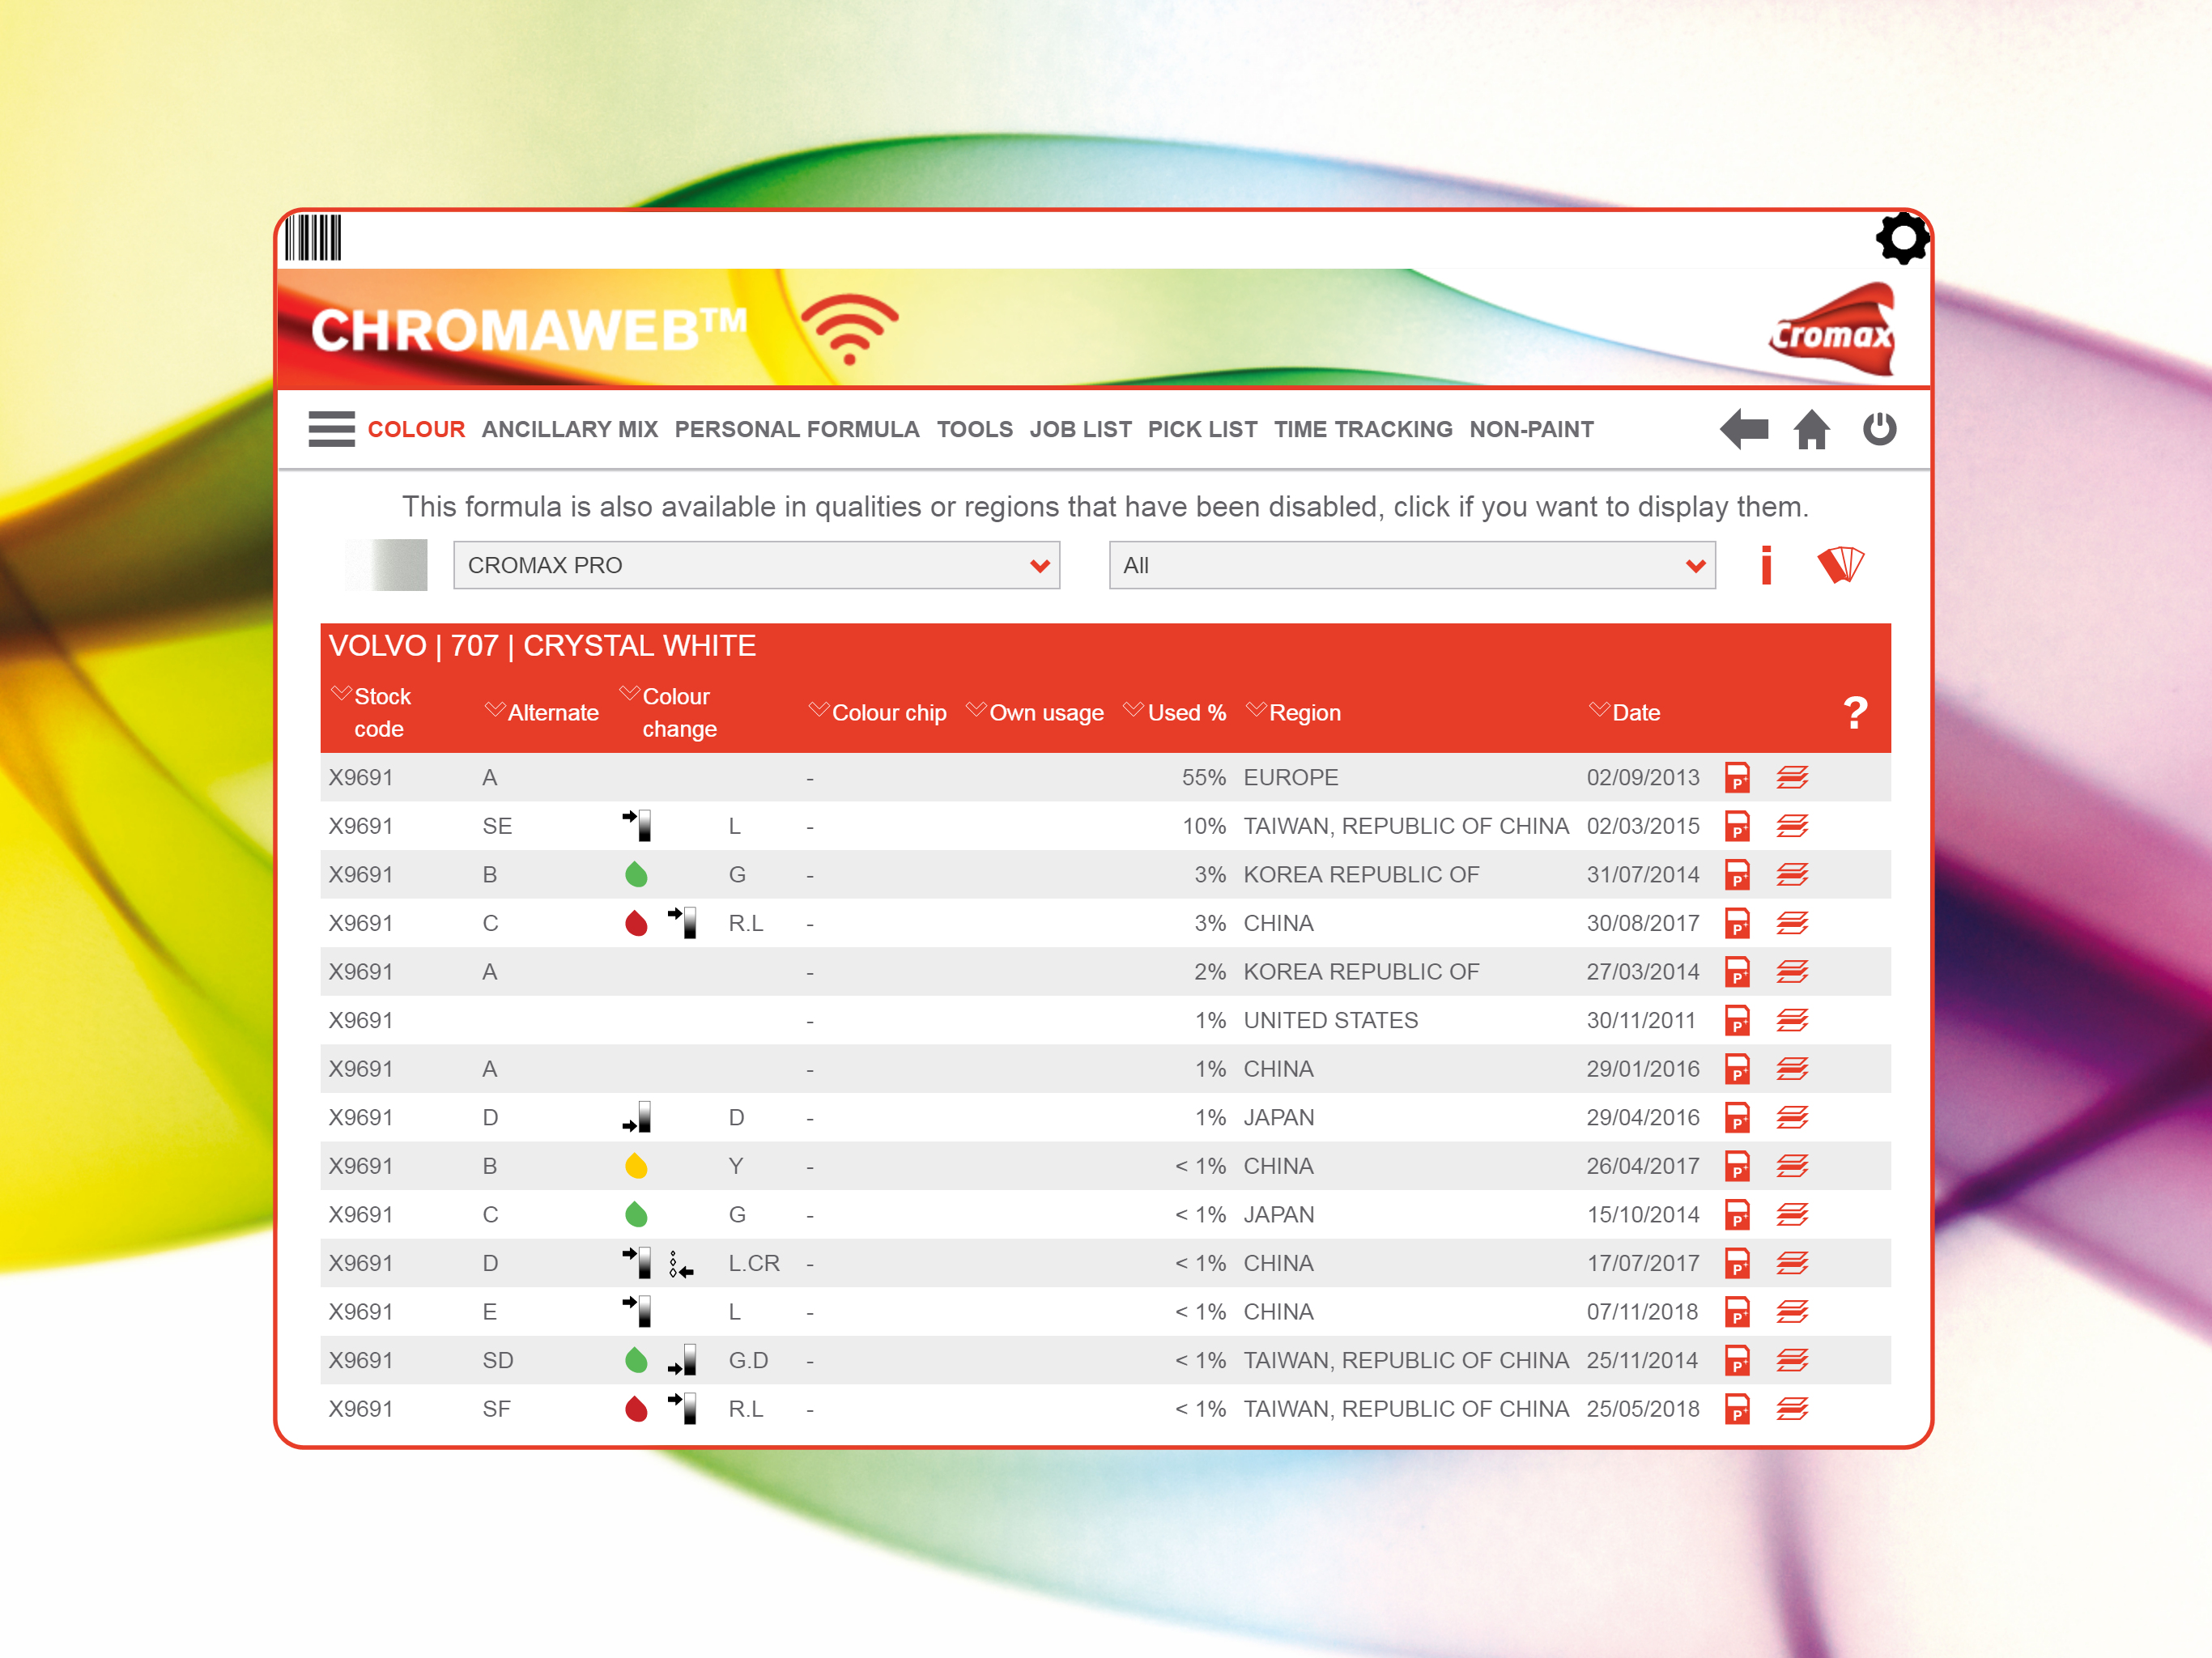The image size is (2212, 1658).
Task: Click the grey colour swatch preview
Action: pyautogui.click(x=386, y=565)
